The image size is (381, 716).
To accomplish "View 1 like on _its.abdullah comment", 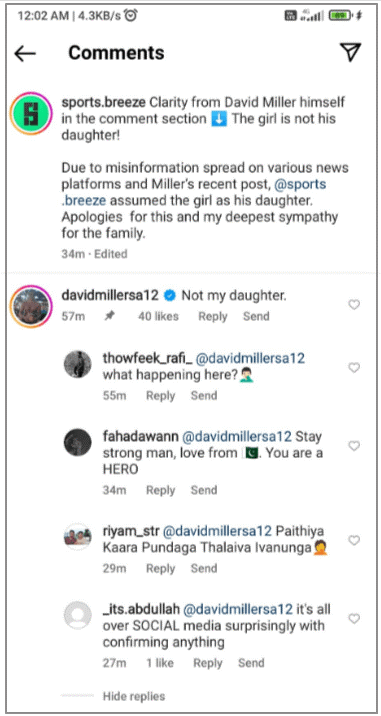I will tap(160, 663).
